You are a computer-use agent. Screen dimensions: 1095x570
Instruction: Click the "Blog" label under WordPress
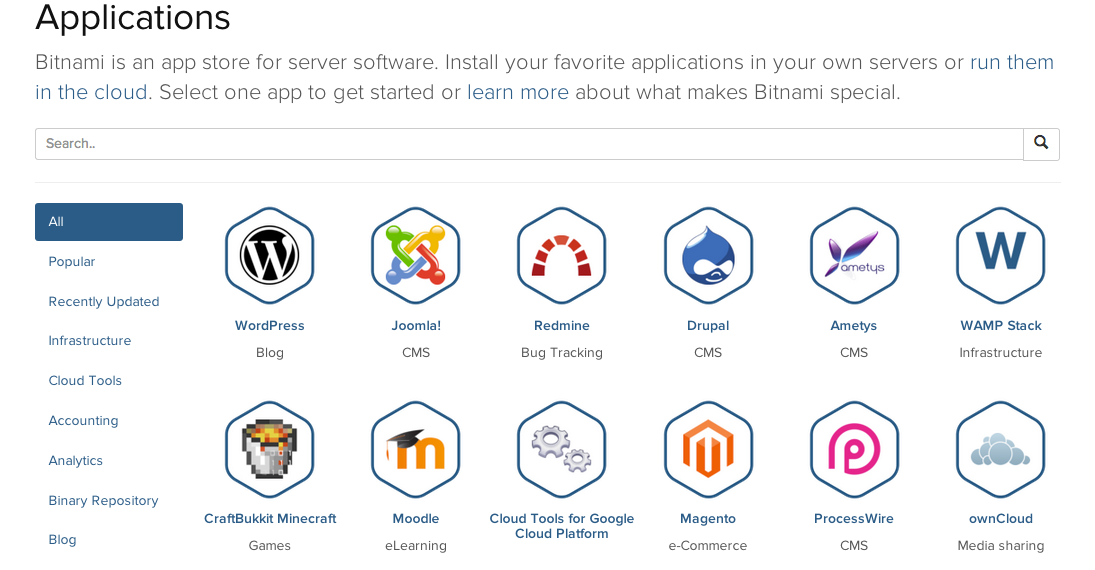tap(270, 353)
